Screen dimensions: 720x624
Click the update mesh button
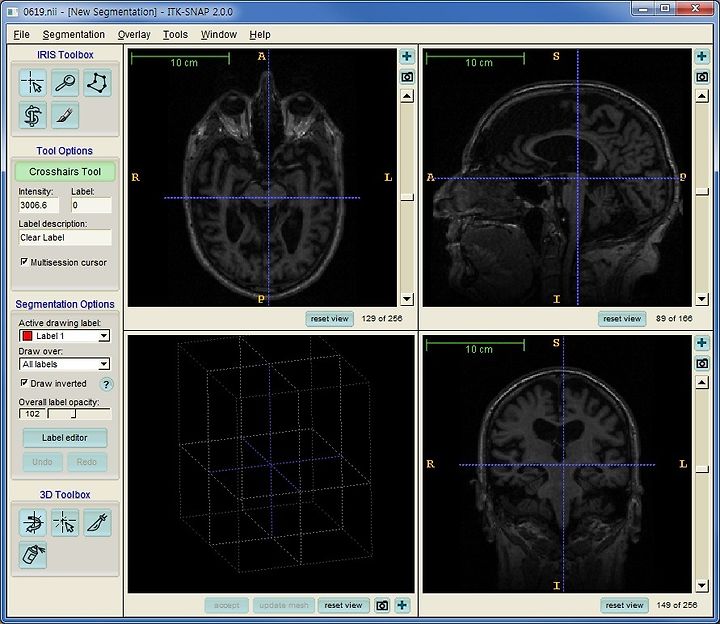[284, 605]
